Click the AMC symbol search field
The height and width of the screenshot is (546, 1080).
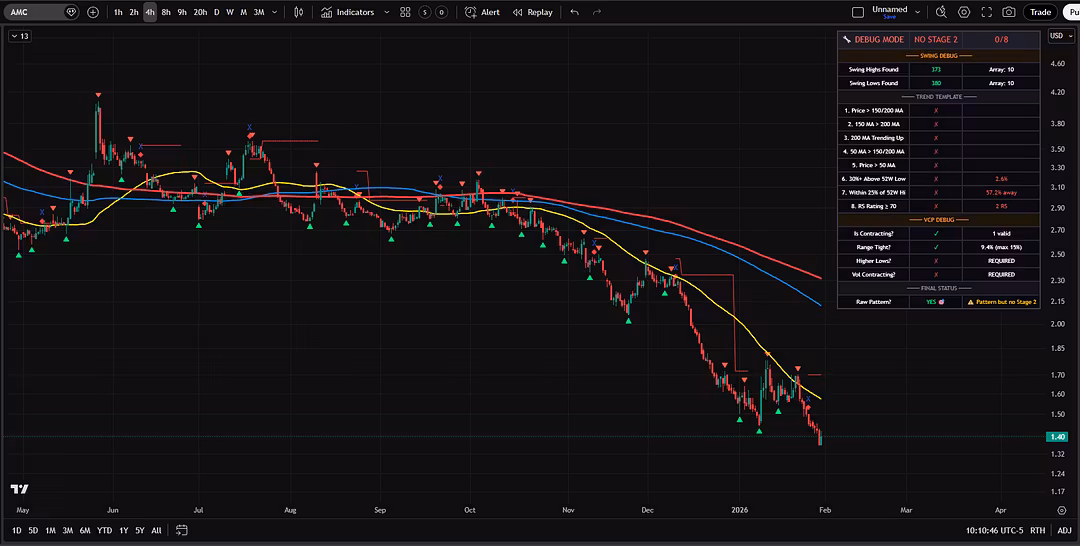(35, 12)
